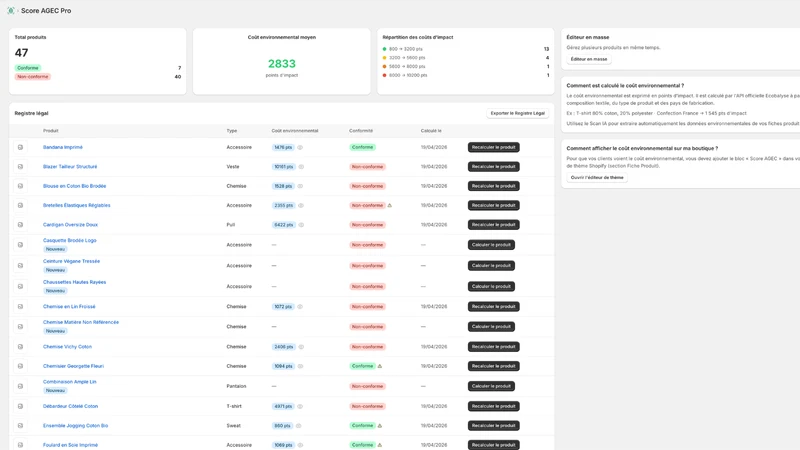Open the Ceinture Végane Tressée link
The image size is (800, 450).
(x=71, y=261)
